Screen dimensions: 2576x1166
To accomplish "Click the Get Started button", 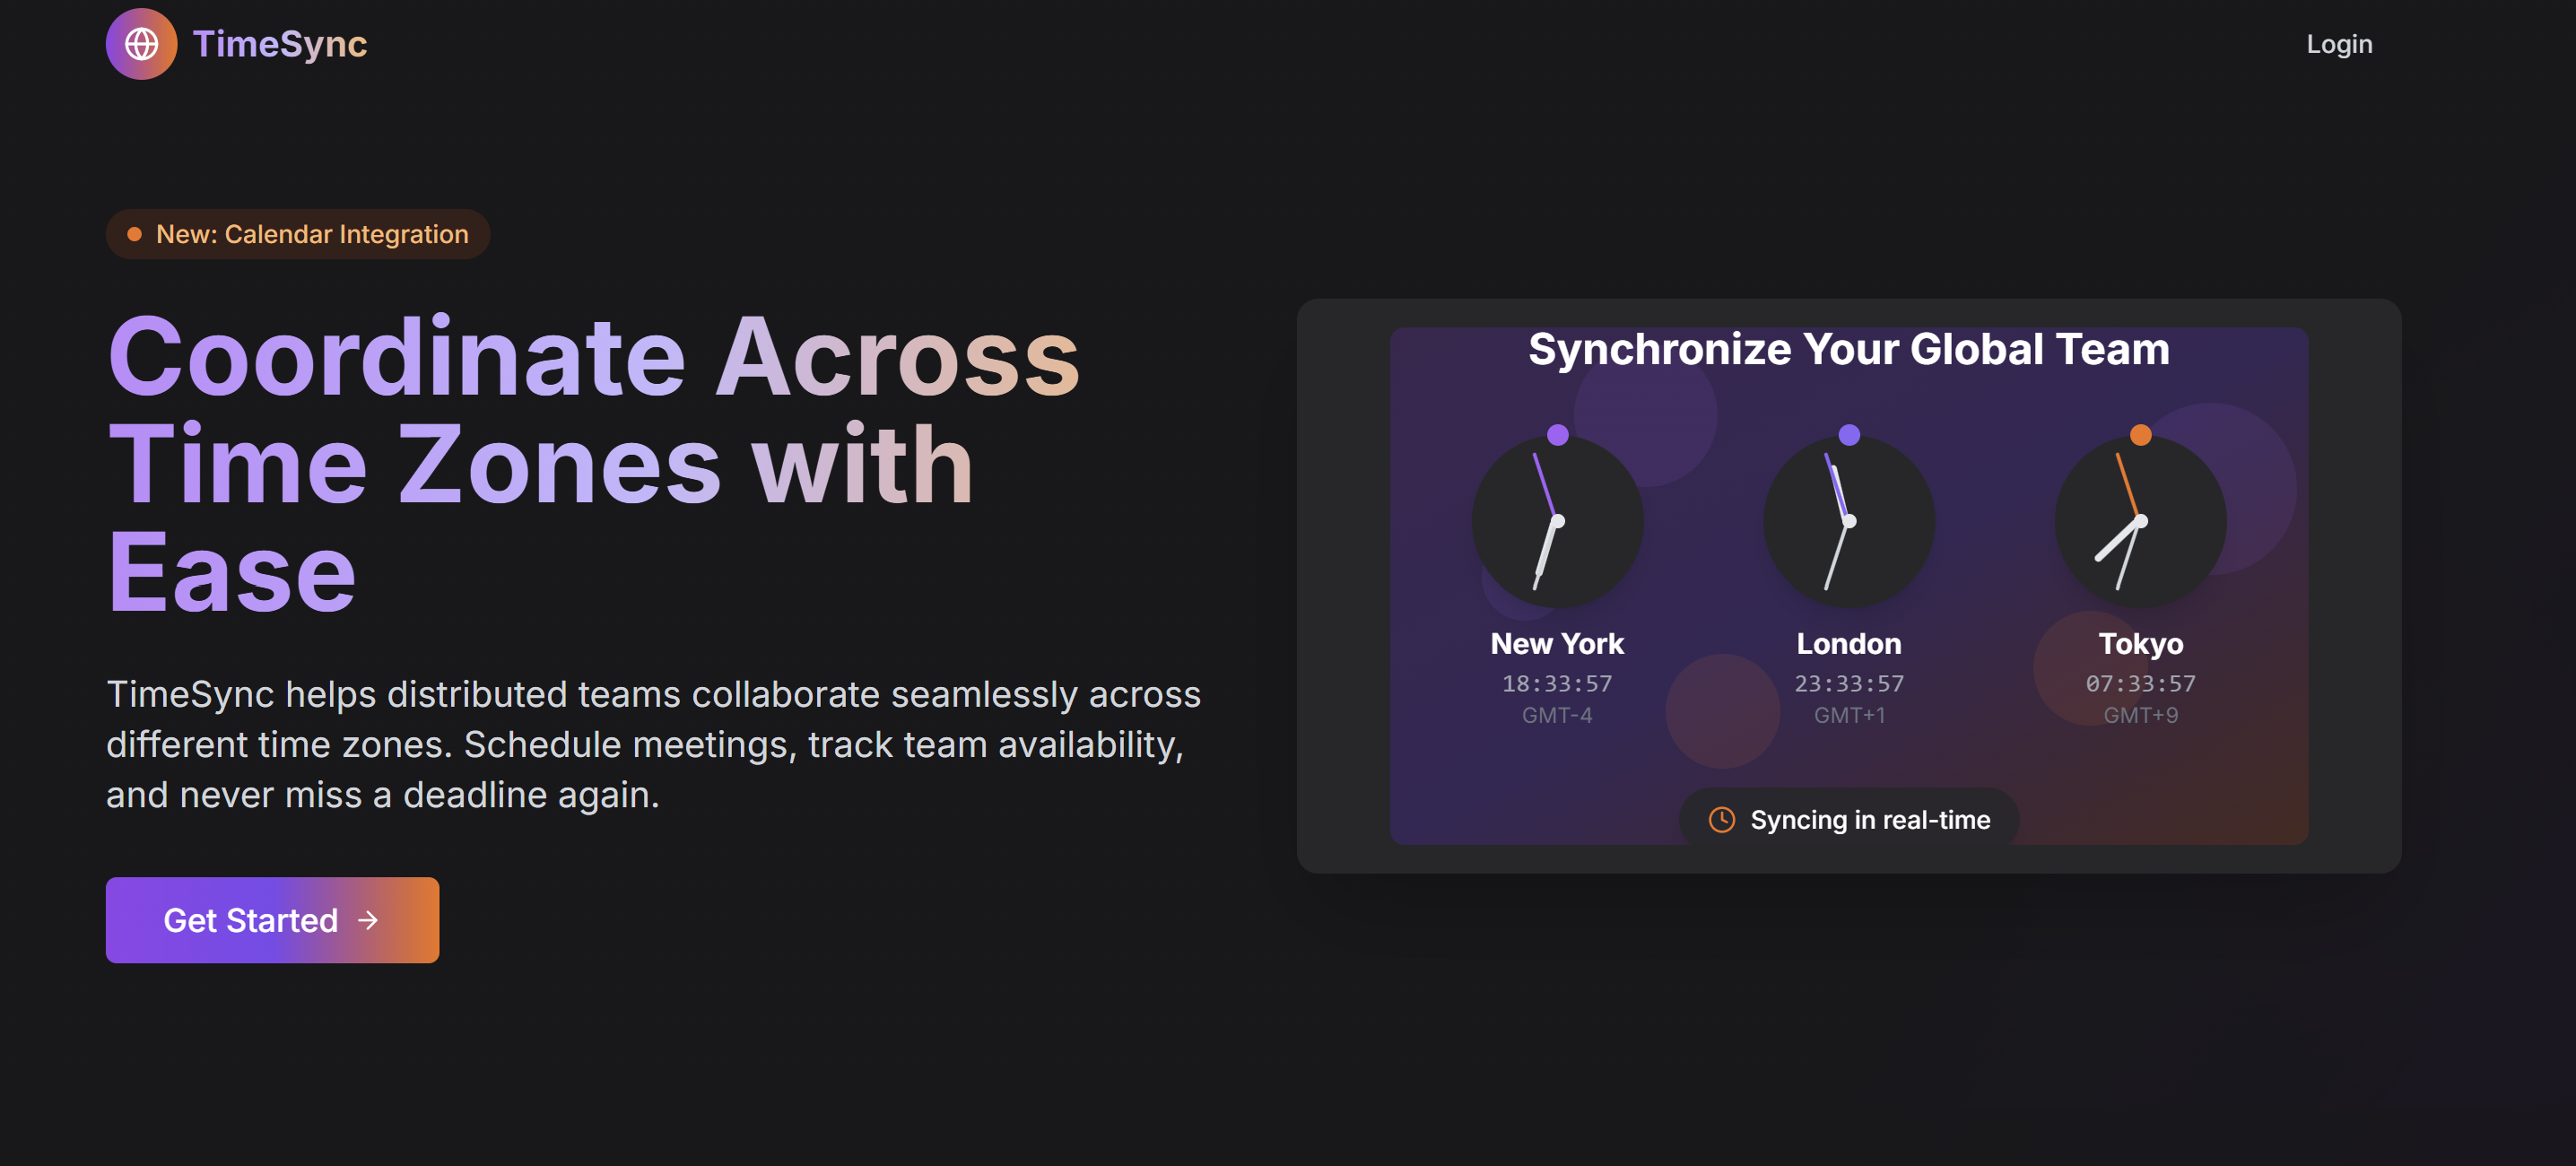I will (x=272, y=920).
